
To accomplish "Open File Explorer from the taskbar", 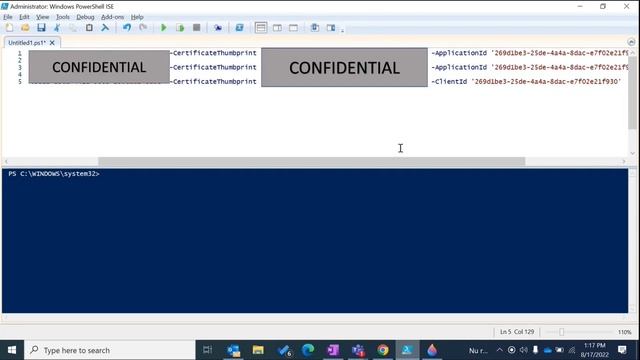I will [x=258, y=350].
